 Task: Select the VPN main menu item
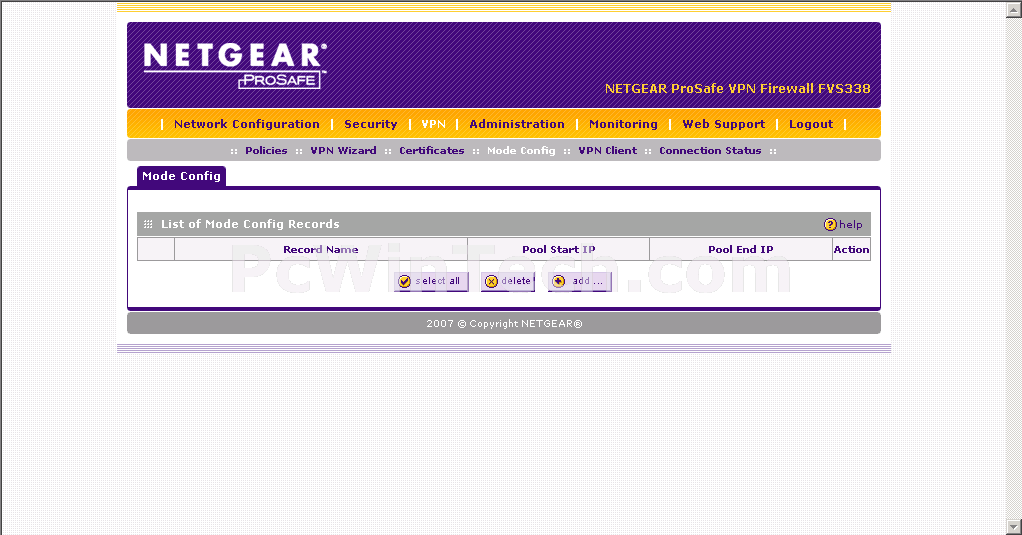[x=433, y=124]
